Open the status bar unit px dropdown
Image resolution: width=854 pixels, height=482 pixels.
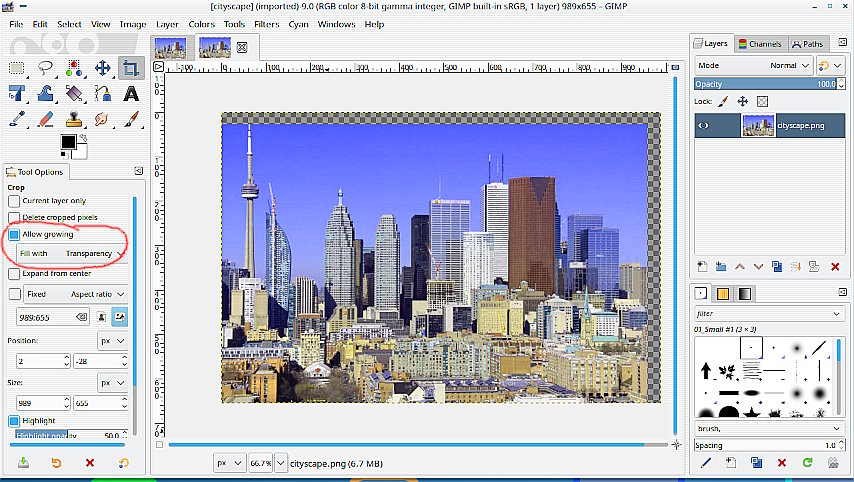(x=229, y=463)
